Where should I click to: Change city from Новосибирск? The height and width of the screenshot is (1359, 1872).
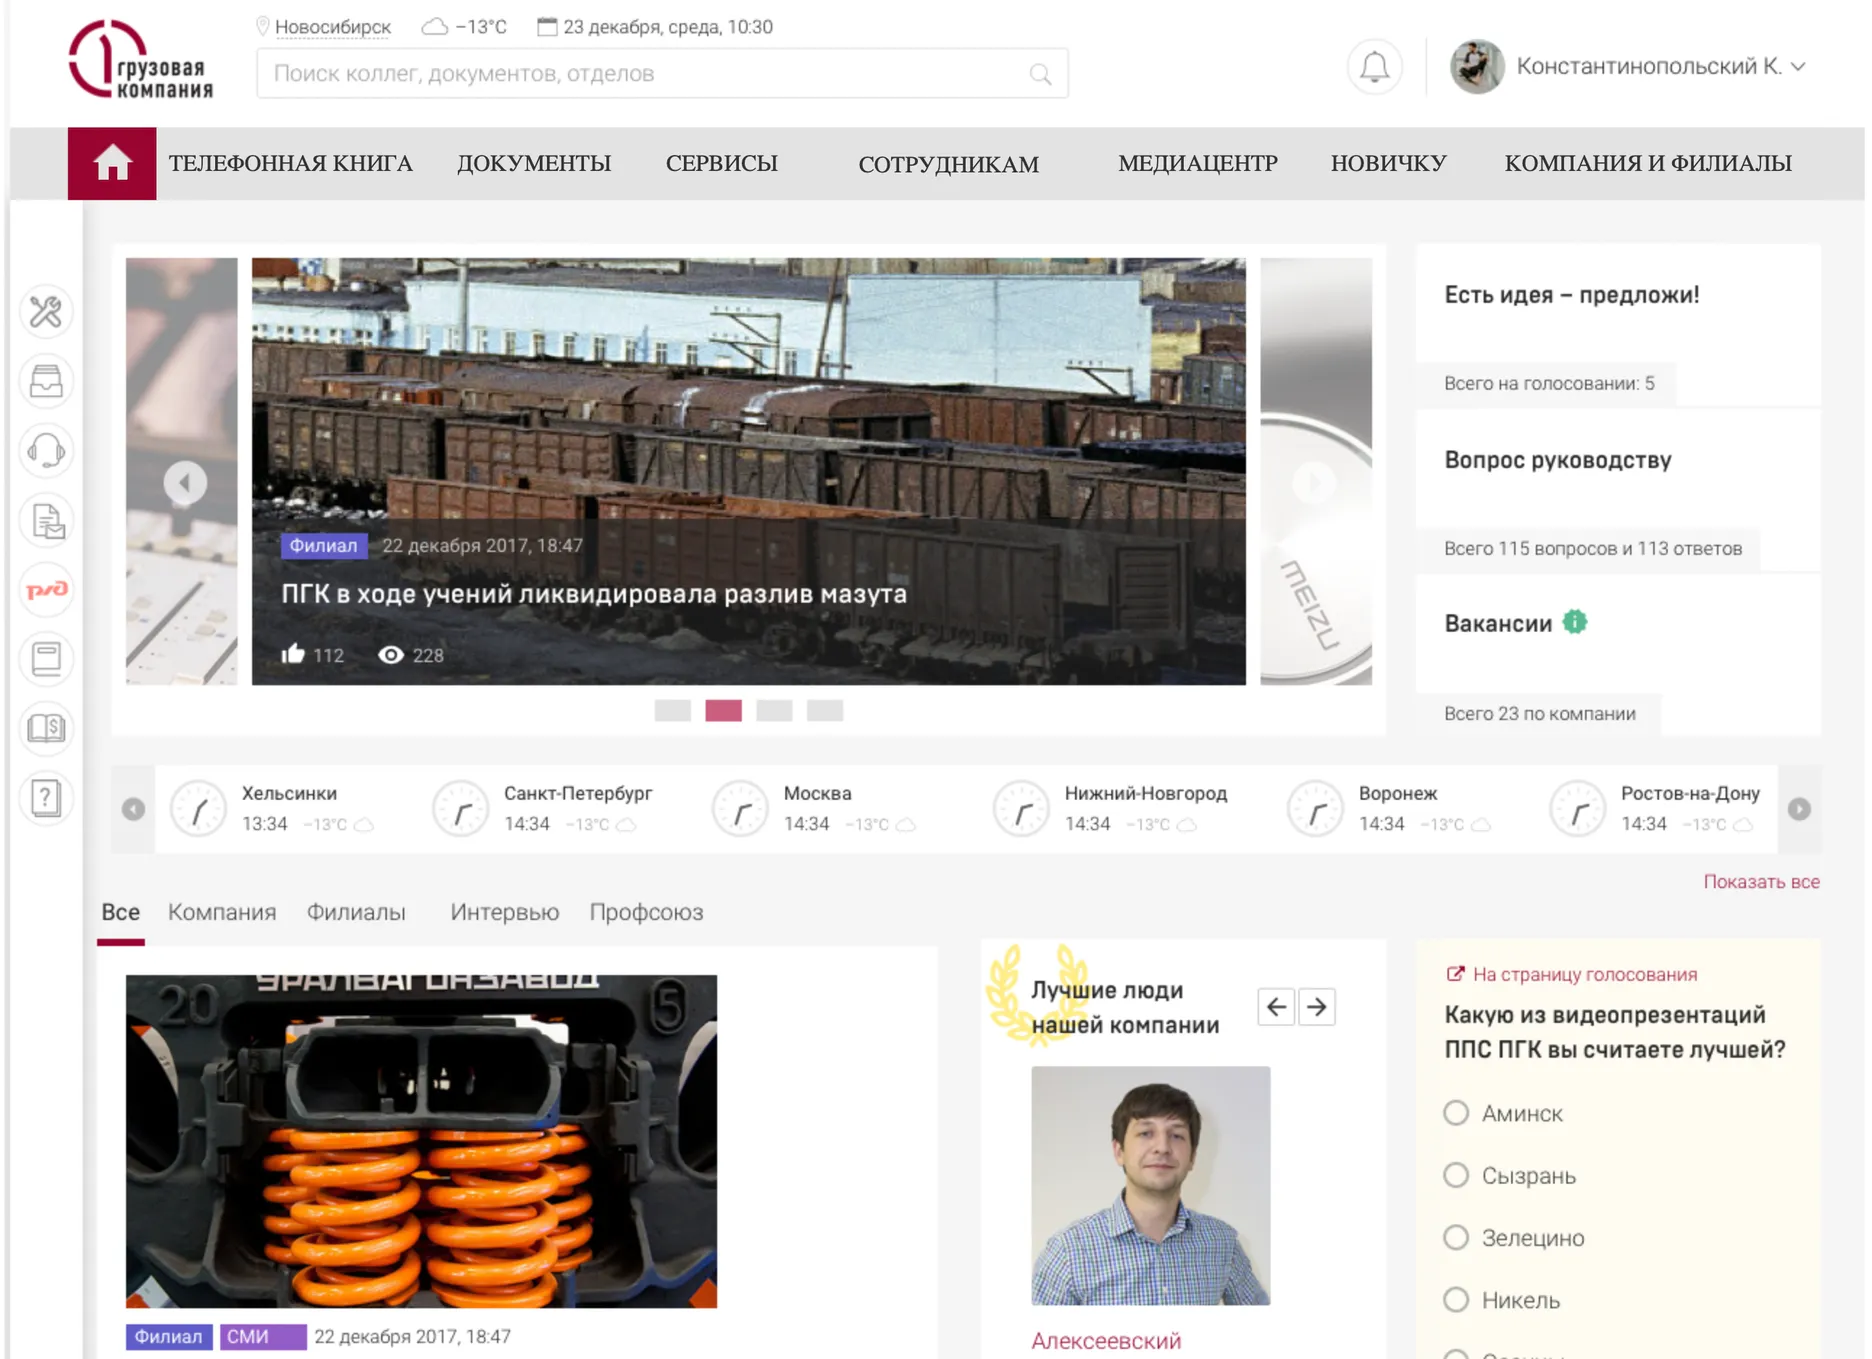(x=333, y=27)
